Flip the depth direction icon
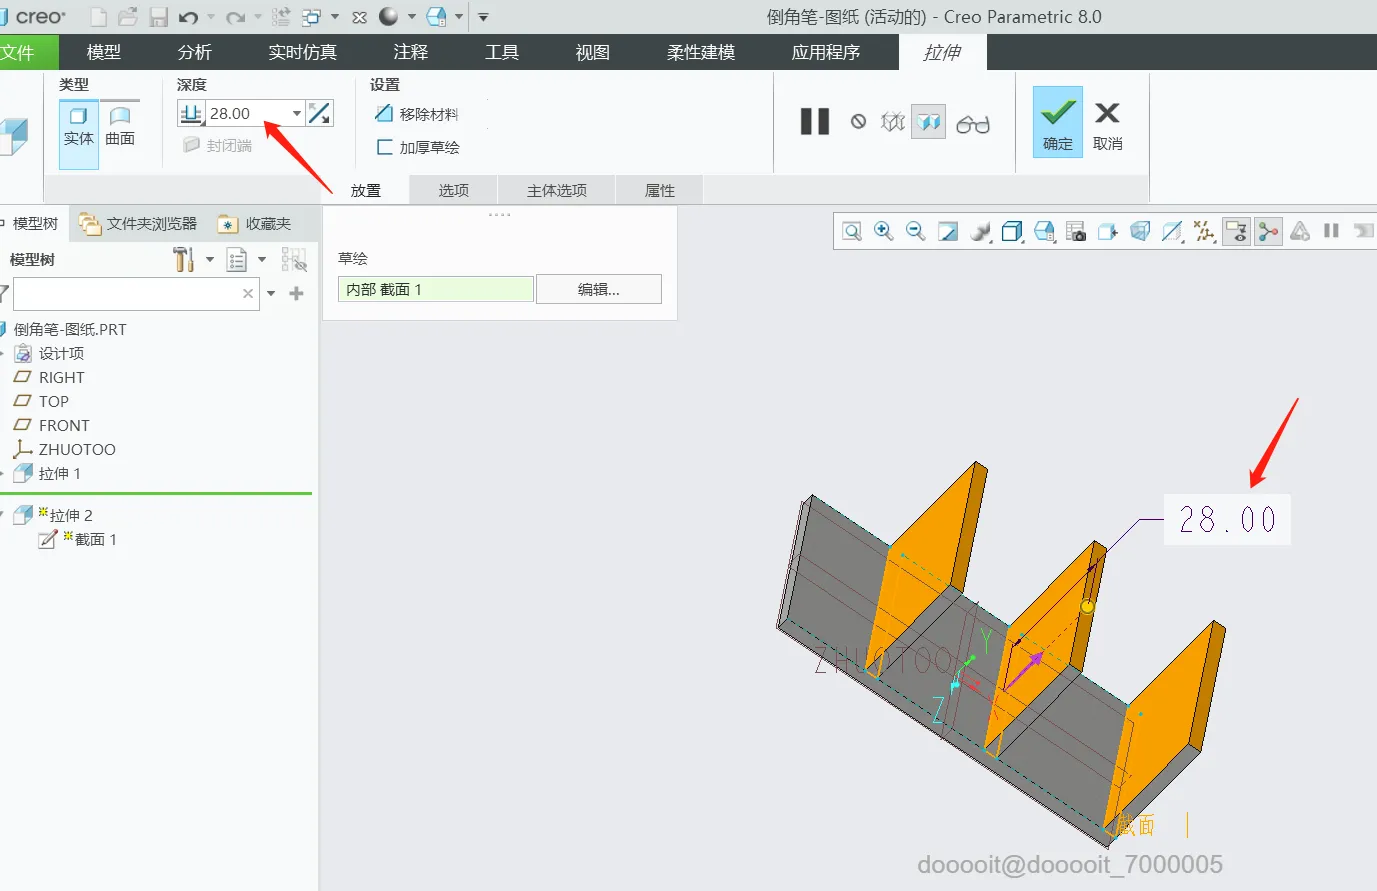The width and height of the screenshot is (1377, 891). 319,113
